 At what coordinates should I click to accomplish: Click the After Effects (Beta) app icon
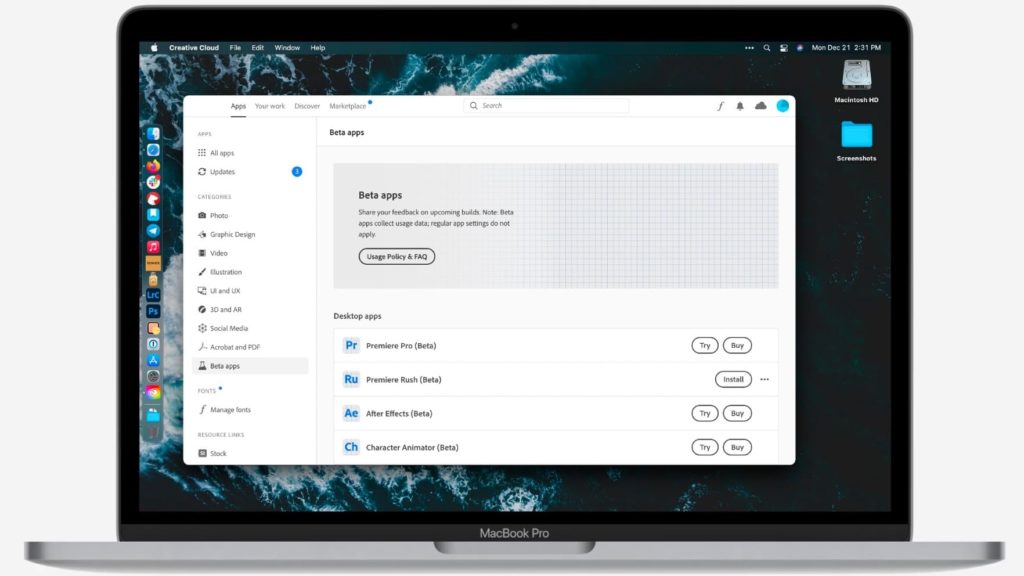point(351,413)
